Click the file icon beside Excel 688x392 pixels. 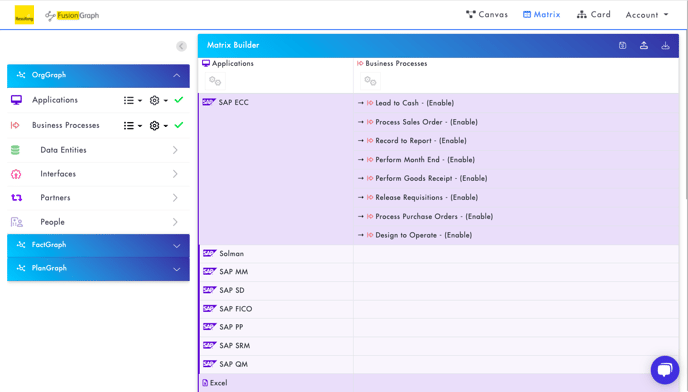205,383
